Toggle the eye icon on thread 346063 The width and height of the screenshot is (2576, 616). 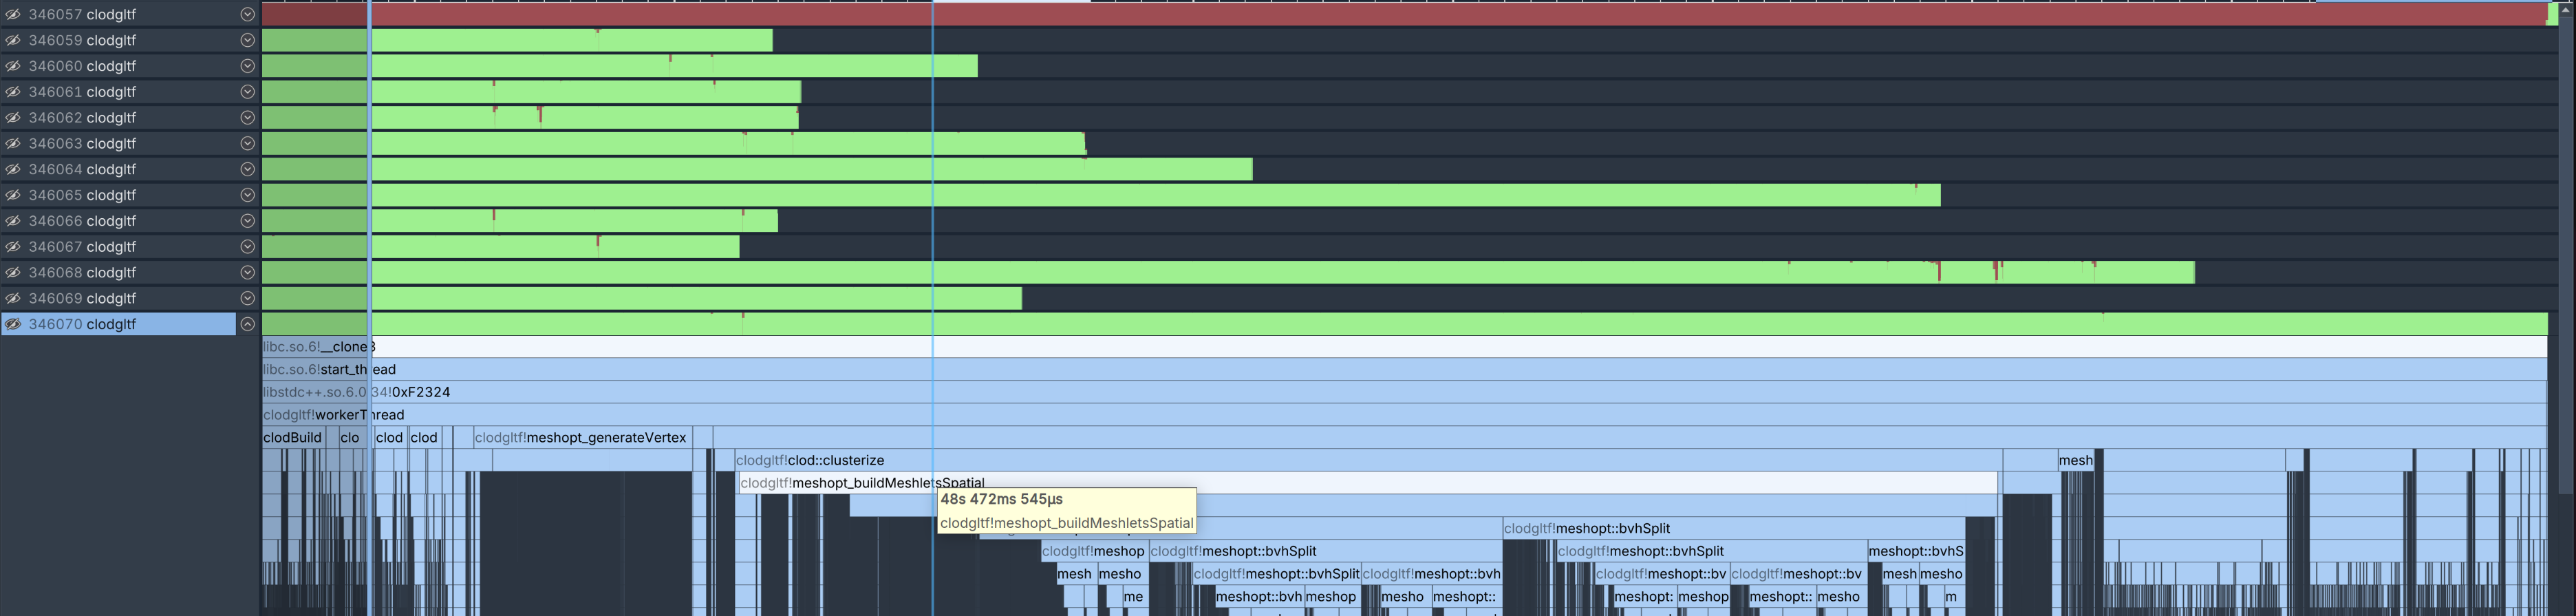coord(13,144)
